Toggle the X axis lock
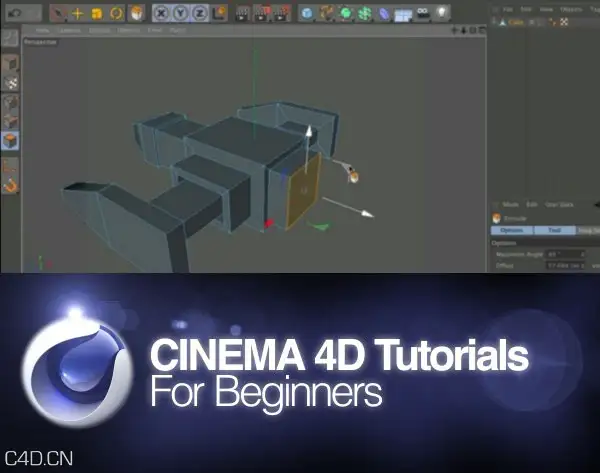The width and height of the screenshot is (600, 473). tap(161, 14)
